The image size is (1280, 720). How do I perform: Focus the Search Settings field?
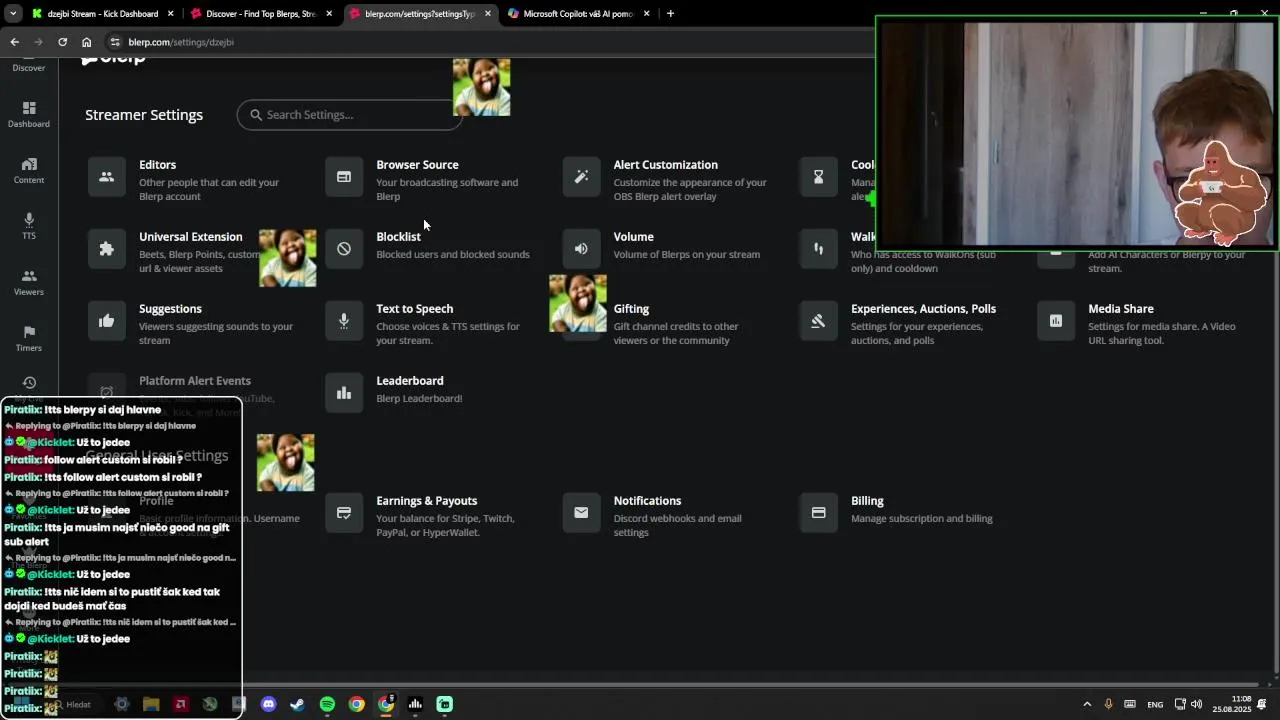[349, 115]
